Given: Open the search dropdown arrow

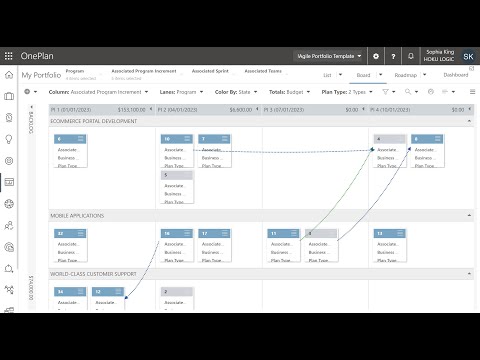Looking at the screenshot, I should (x=416, y=92).
